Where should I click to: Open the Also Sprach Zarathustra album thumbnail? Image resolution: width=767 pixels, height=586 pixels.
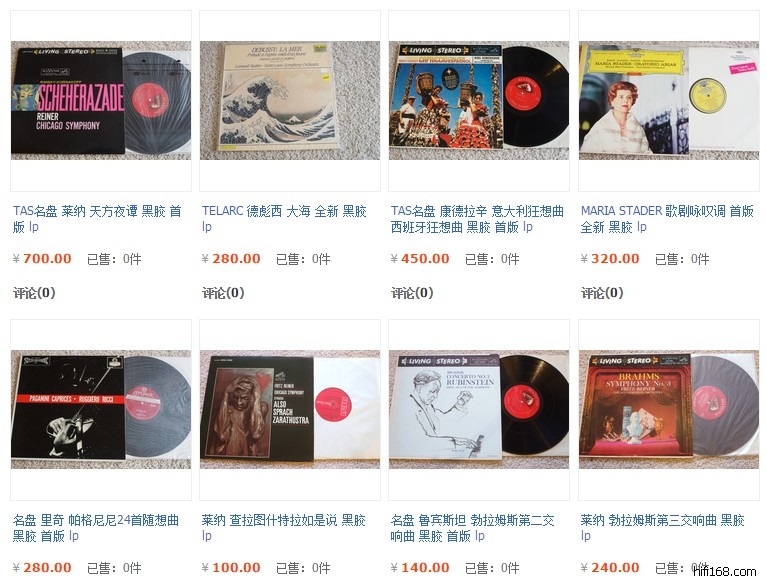pos(290,409)
